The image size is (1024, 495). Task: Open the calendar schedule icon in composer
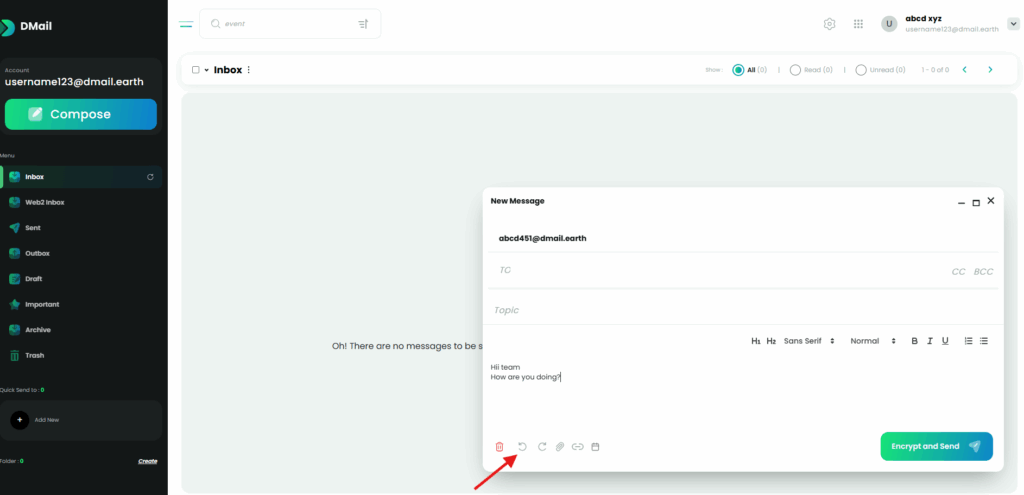coord(595,446)
